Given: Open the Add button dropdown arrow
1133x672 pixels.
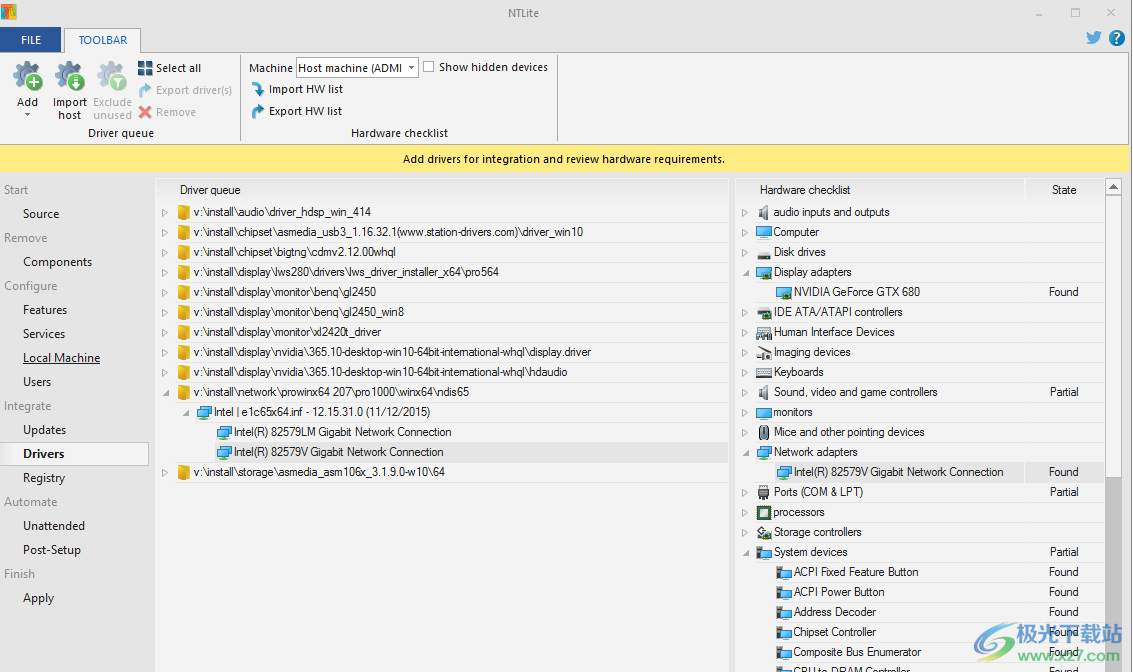Looking at the screenshot, I should [x=27, y=115].
